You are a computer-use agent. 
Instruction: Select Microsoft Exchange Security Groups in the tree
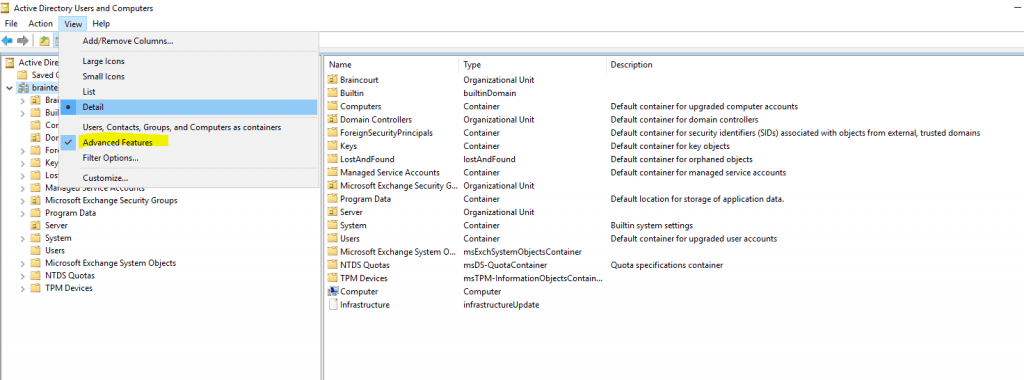point(111,200)
